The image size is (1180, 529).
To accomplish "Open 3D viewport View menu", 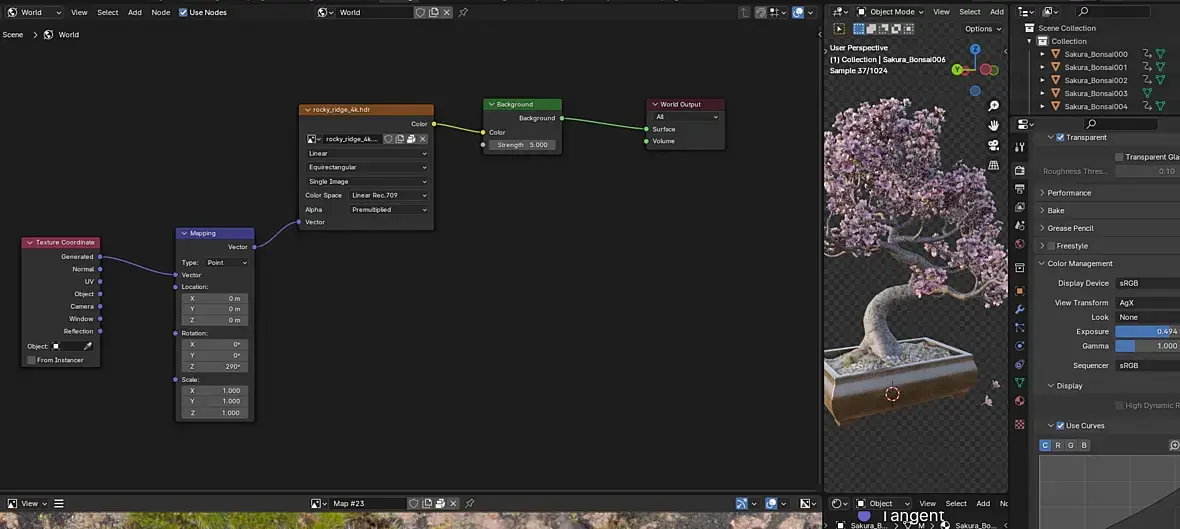I will (941, 12).
